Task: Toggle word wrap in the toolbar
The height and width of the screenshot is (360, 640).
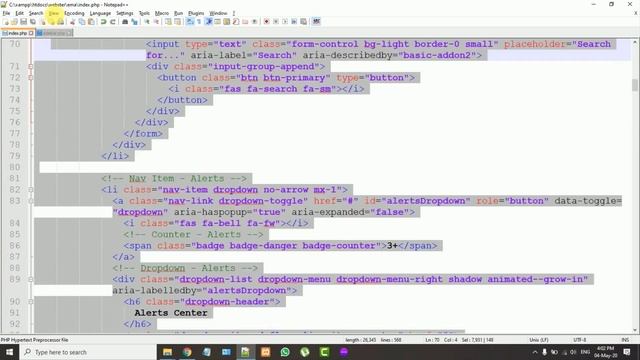Action: pyautogui.click(x=190, y=22)
